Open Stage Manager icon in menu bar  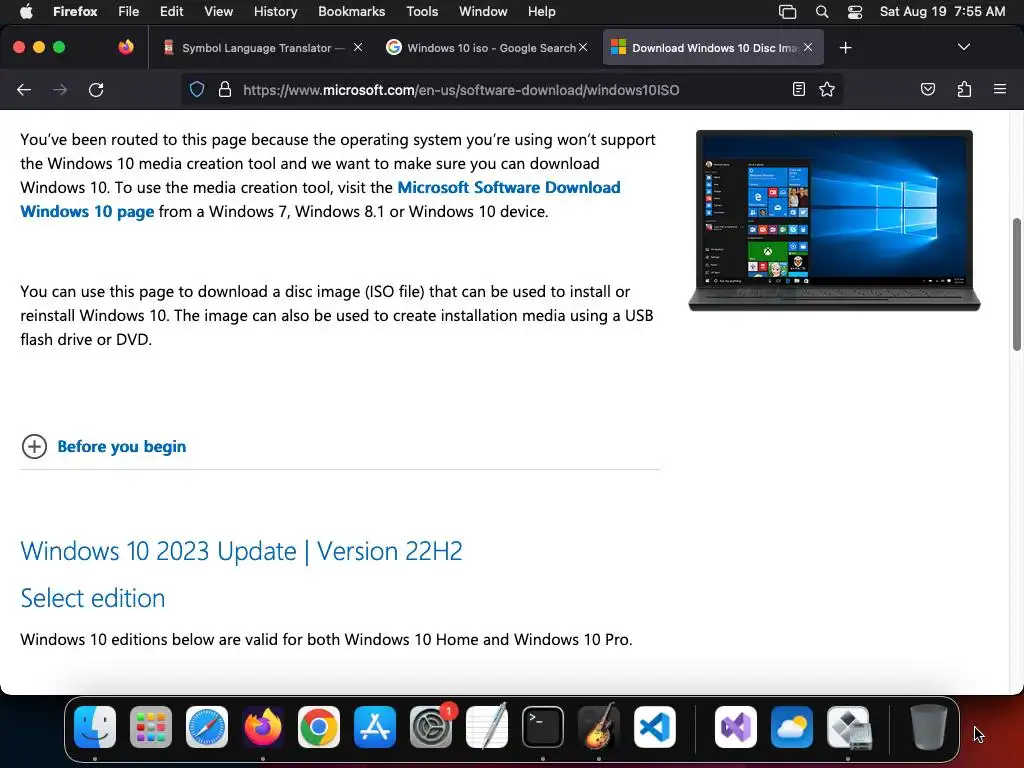[788, 12]
